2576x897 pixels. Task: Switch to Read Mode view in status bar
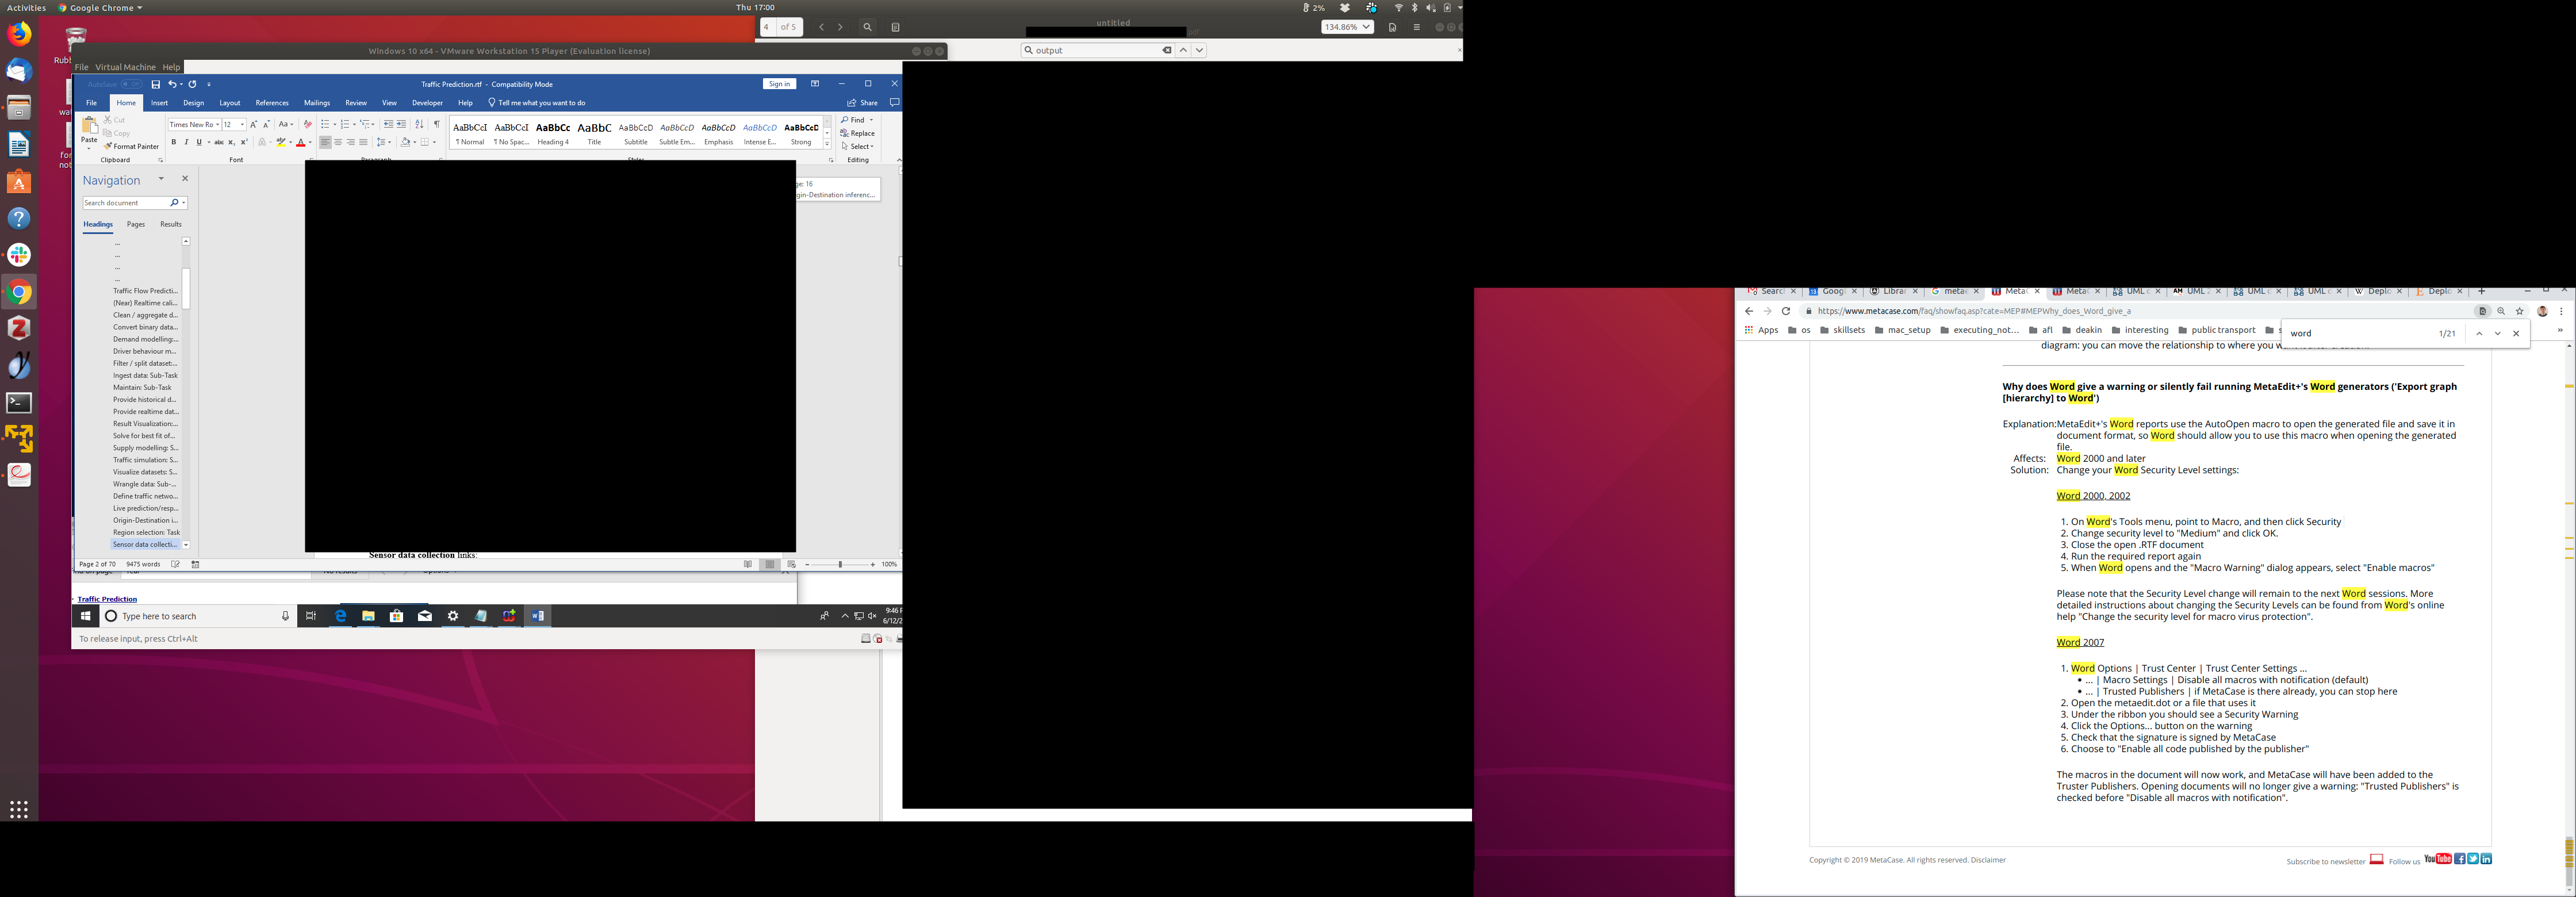coord(747,564)
